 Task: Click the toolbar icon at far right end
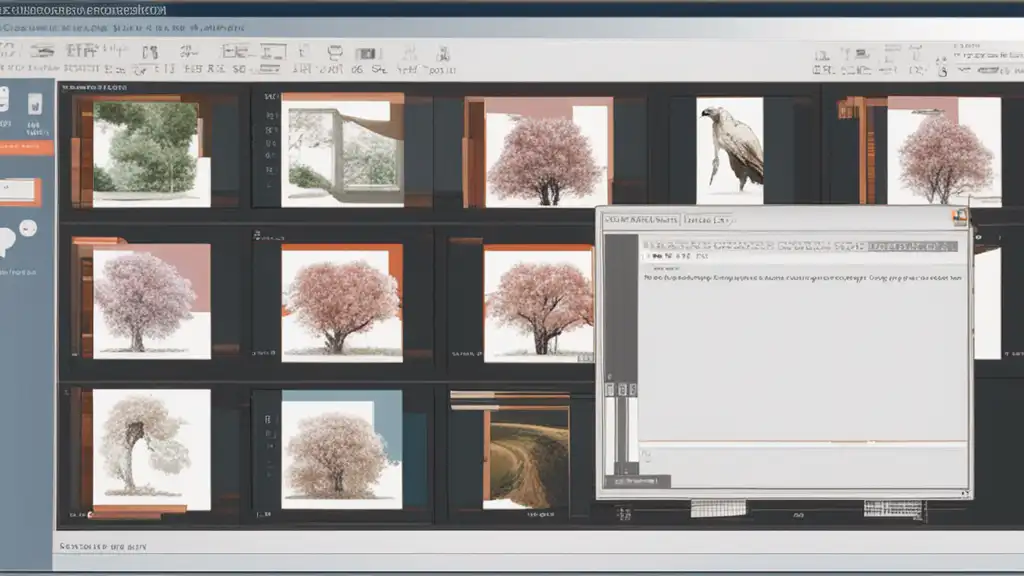pyautogui.click(x=1011, y=70)
